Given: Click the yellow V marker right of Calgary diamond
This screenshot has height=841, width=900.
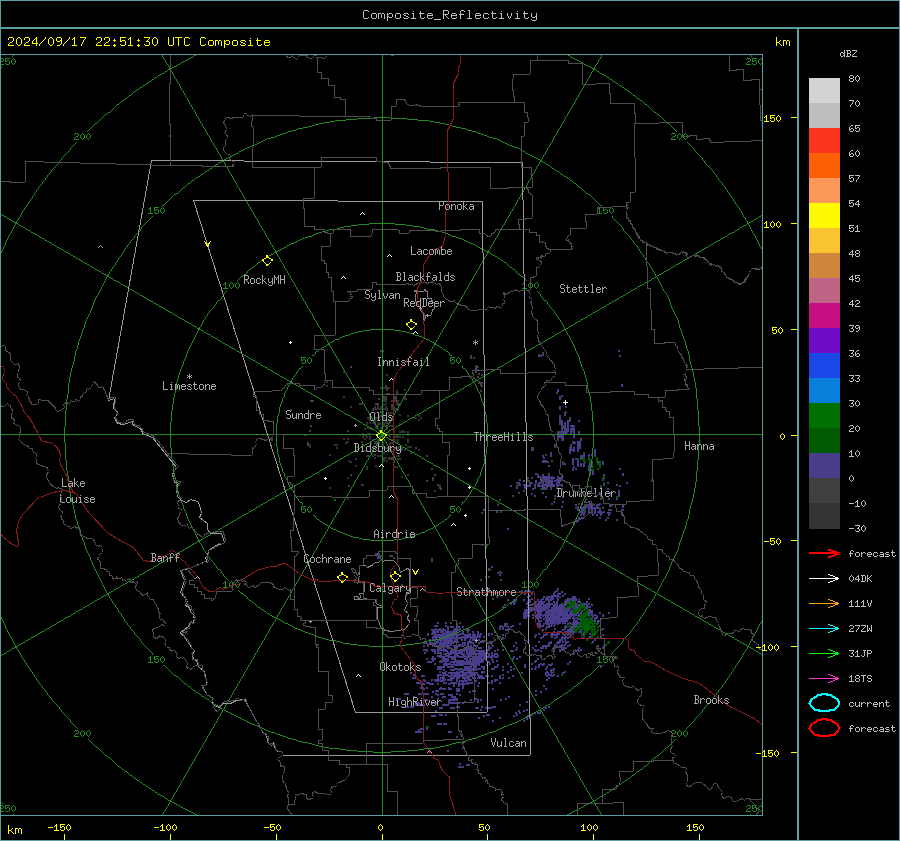Looking at the screenshot, I should pyautogui.click(x=415, y=572).
